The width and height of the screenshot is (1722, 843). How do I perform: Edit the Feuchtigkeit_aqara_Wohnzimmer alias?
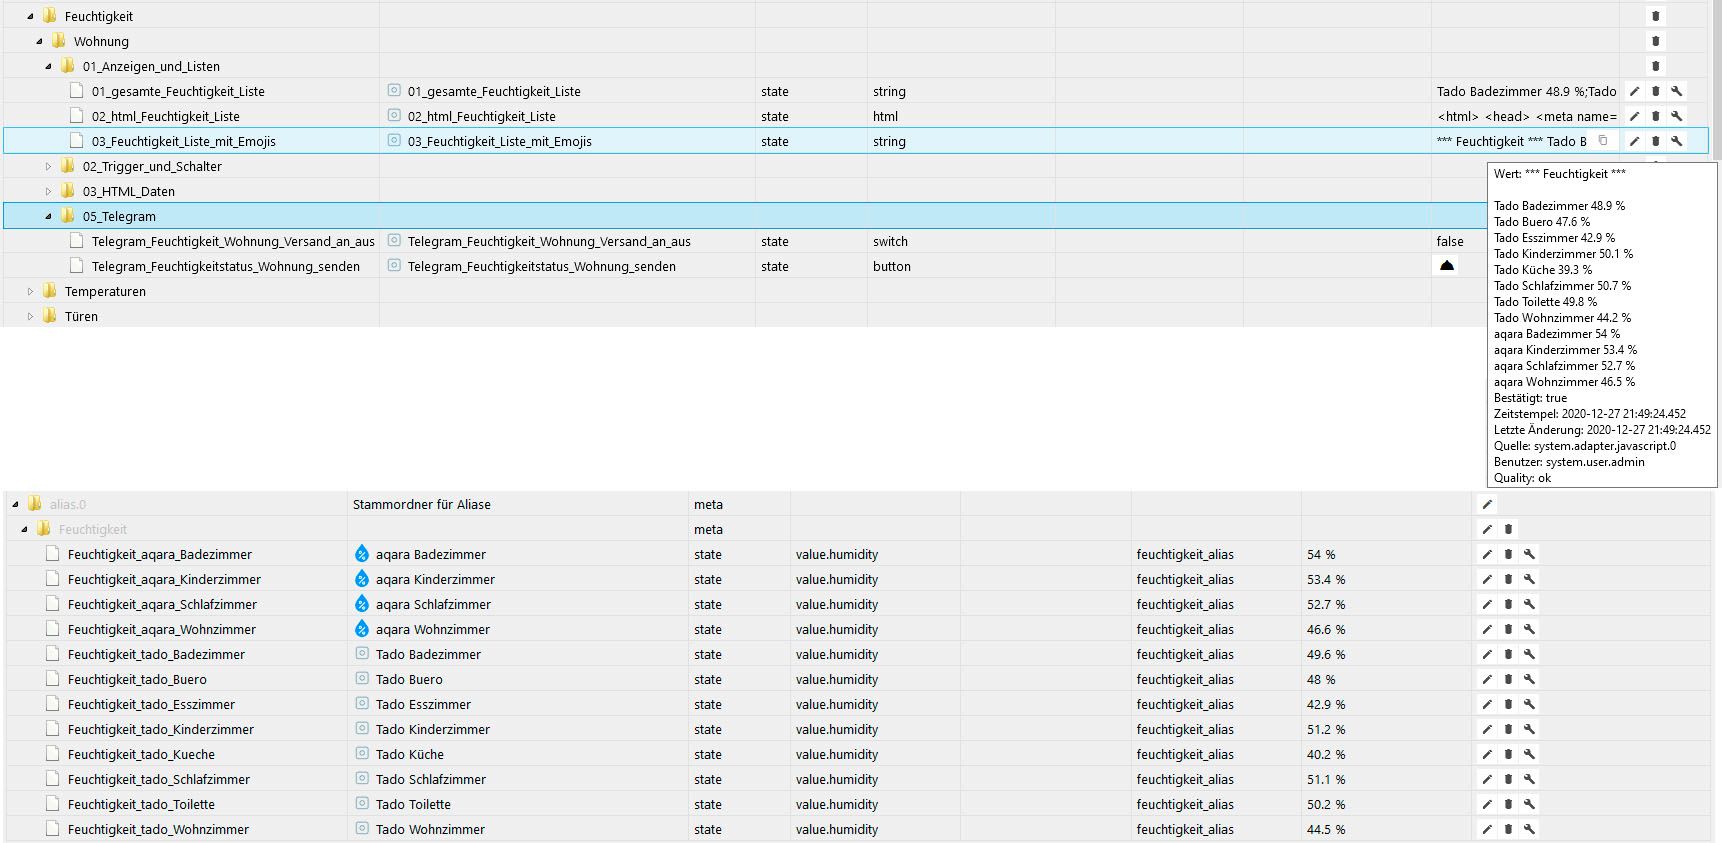pyautogui.click(x=1487, y=629)
